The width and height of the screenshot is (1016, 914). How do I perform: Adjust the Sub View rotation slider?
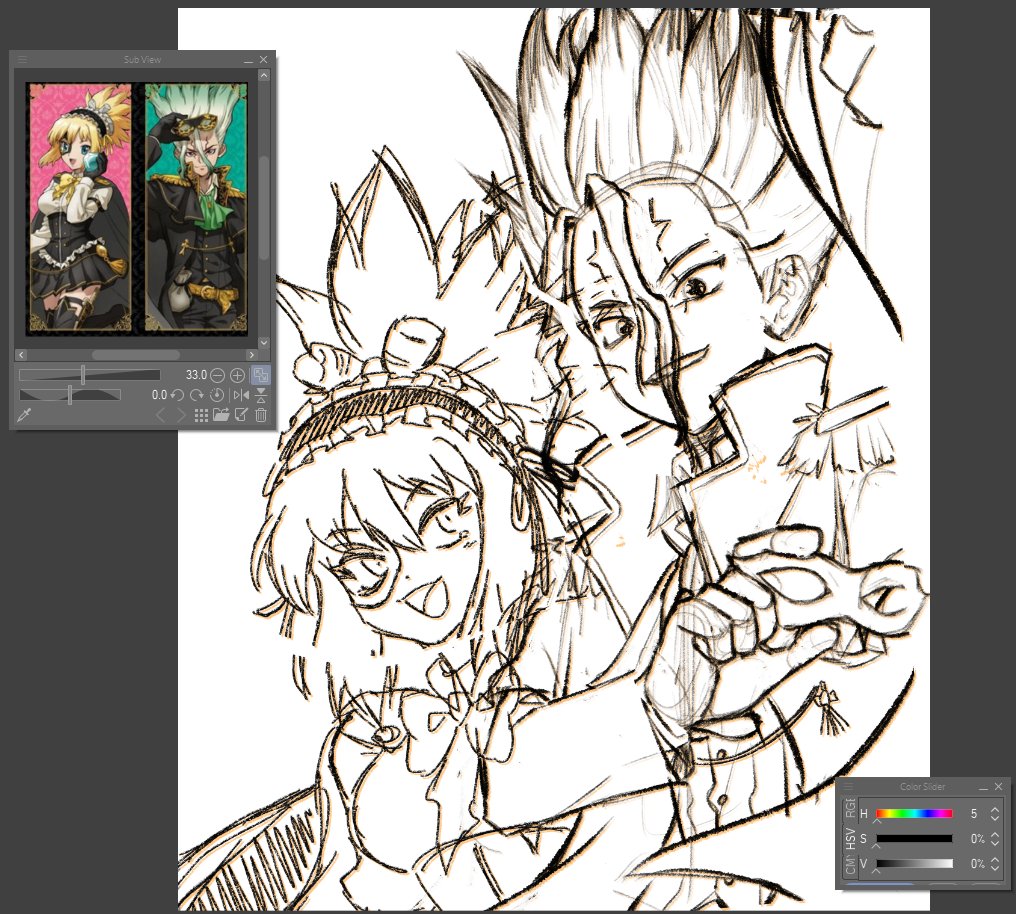[x=70, y=394]
